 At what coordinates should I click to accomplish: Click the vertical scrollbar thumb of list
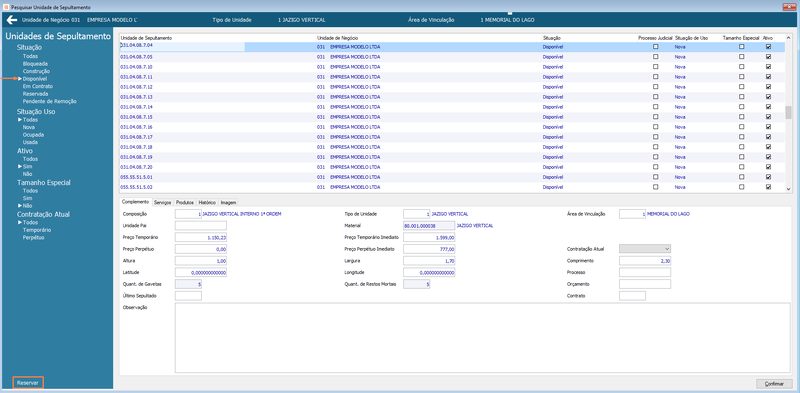(788, 112)
